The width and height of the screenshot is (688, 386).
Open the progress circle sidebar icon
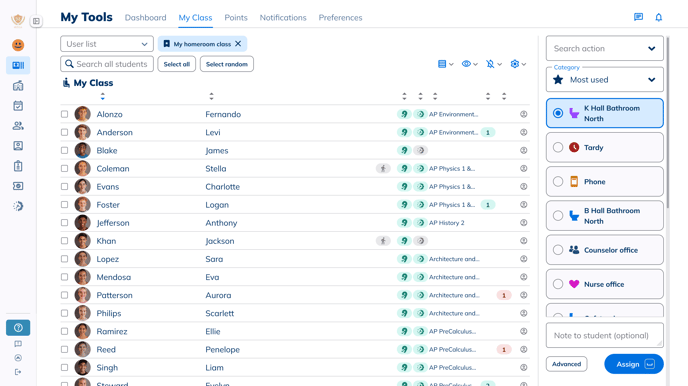[18, 206]
